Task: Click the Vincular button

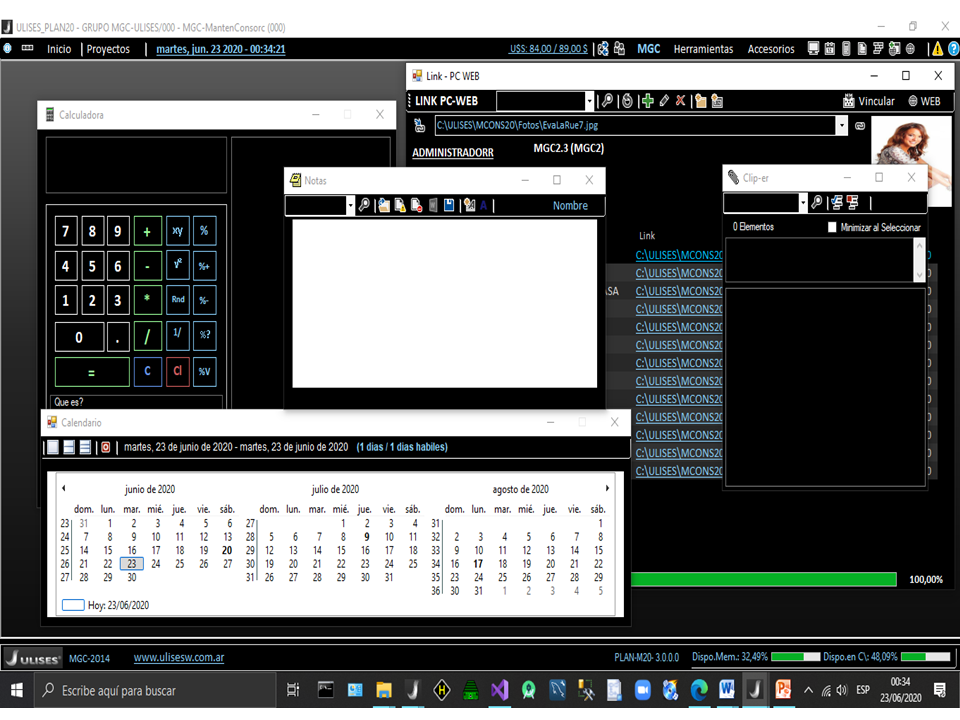Action: pyautogui.click(x=868, y=101)
